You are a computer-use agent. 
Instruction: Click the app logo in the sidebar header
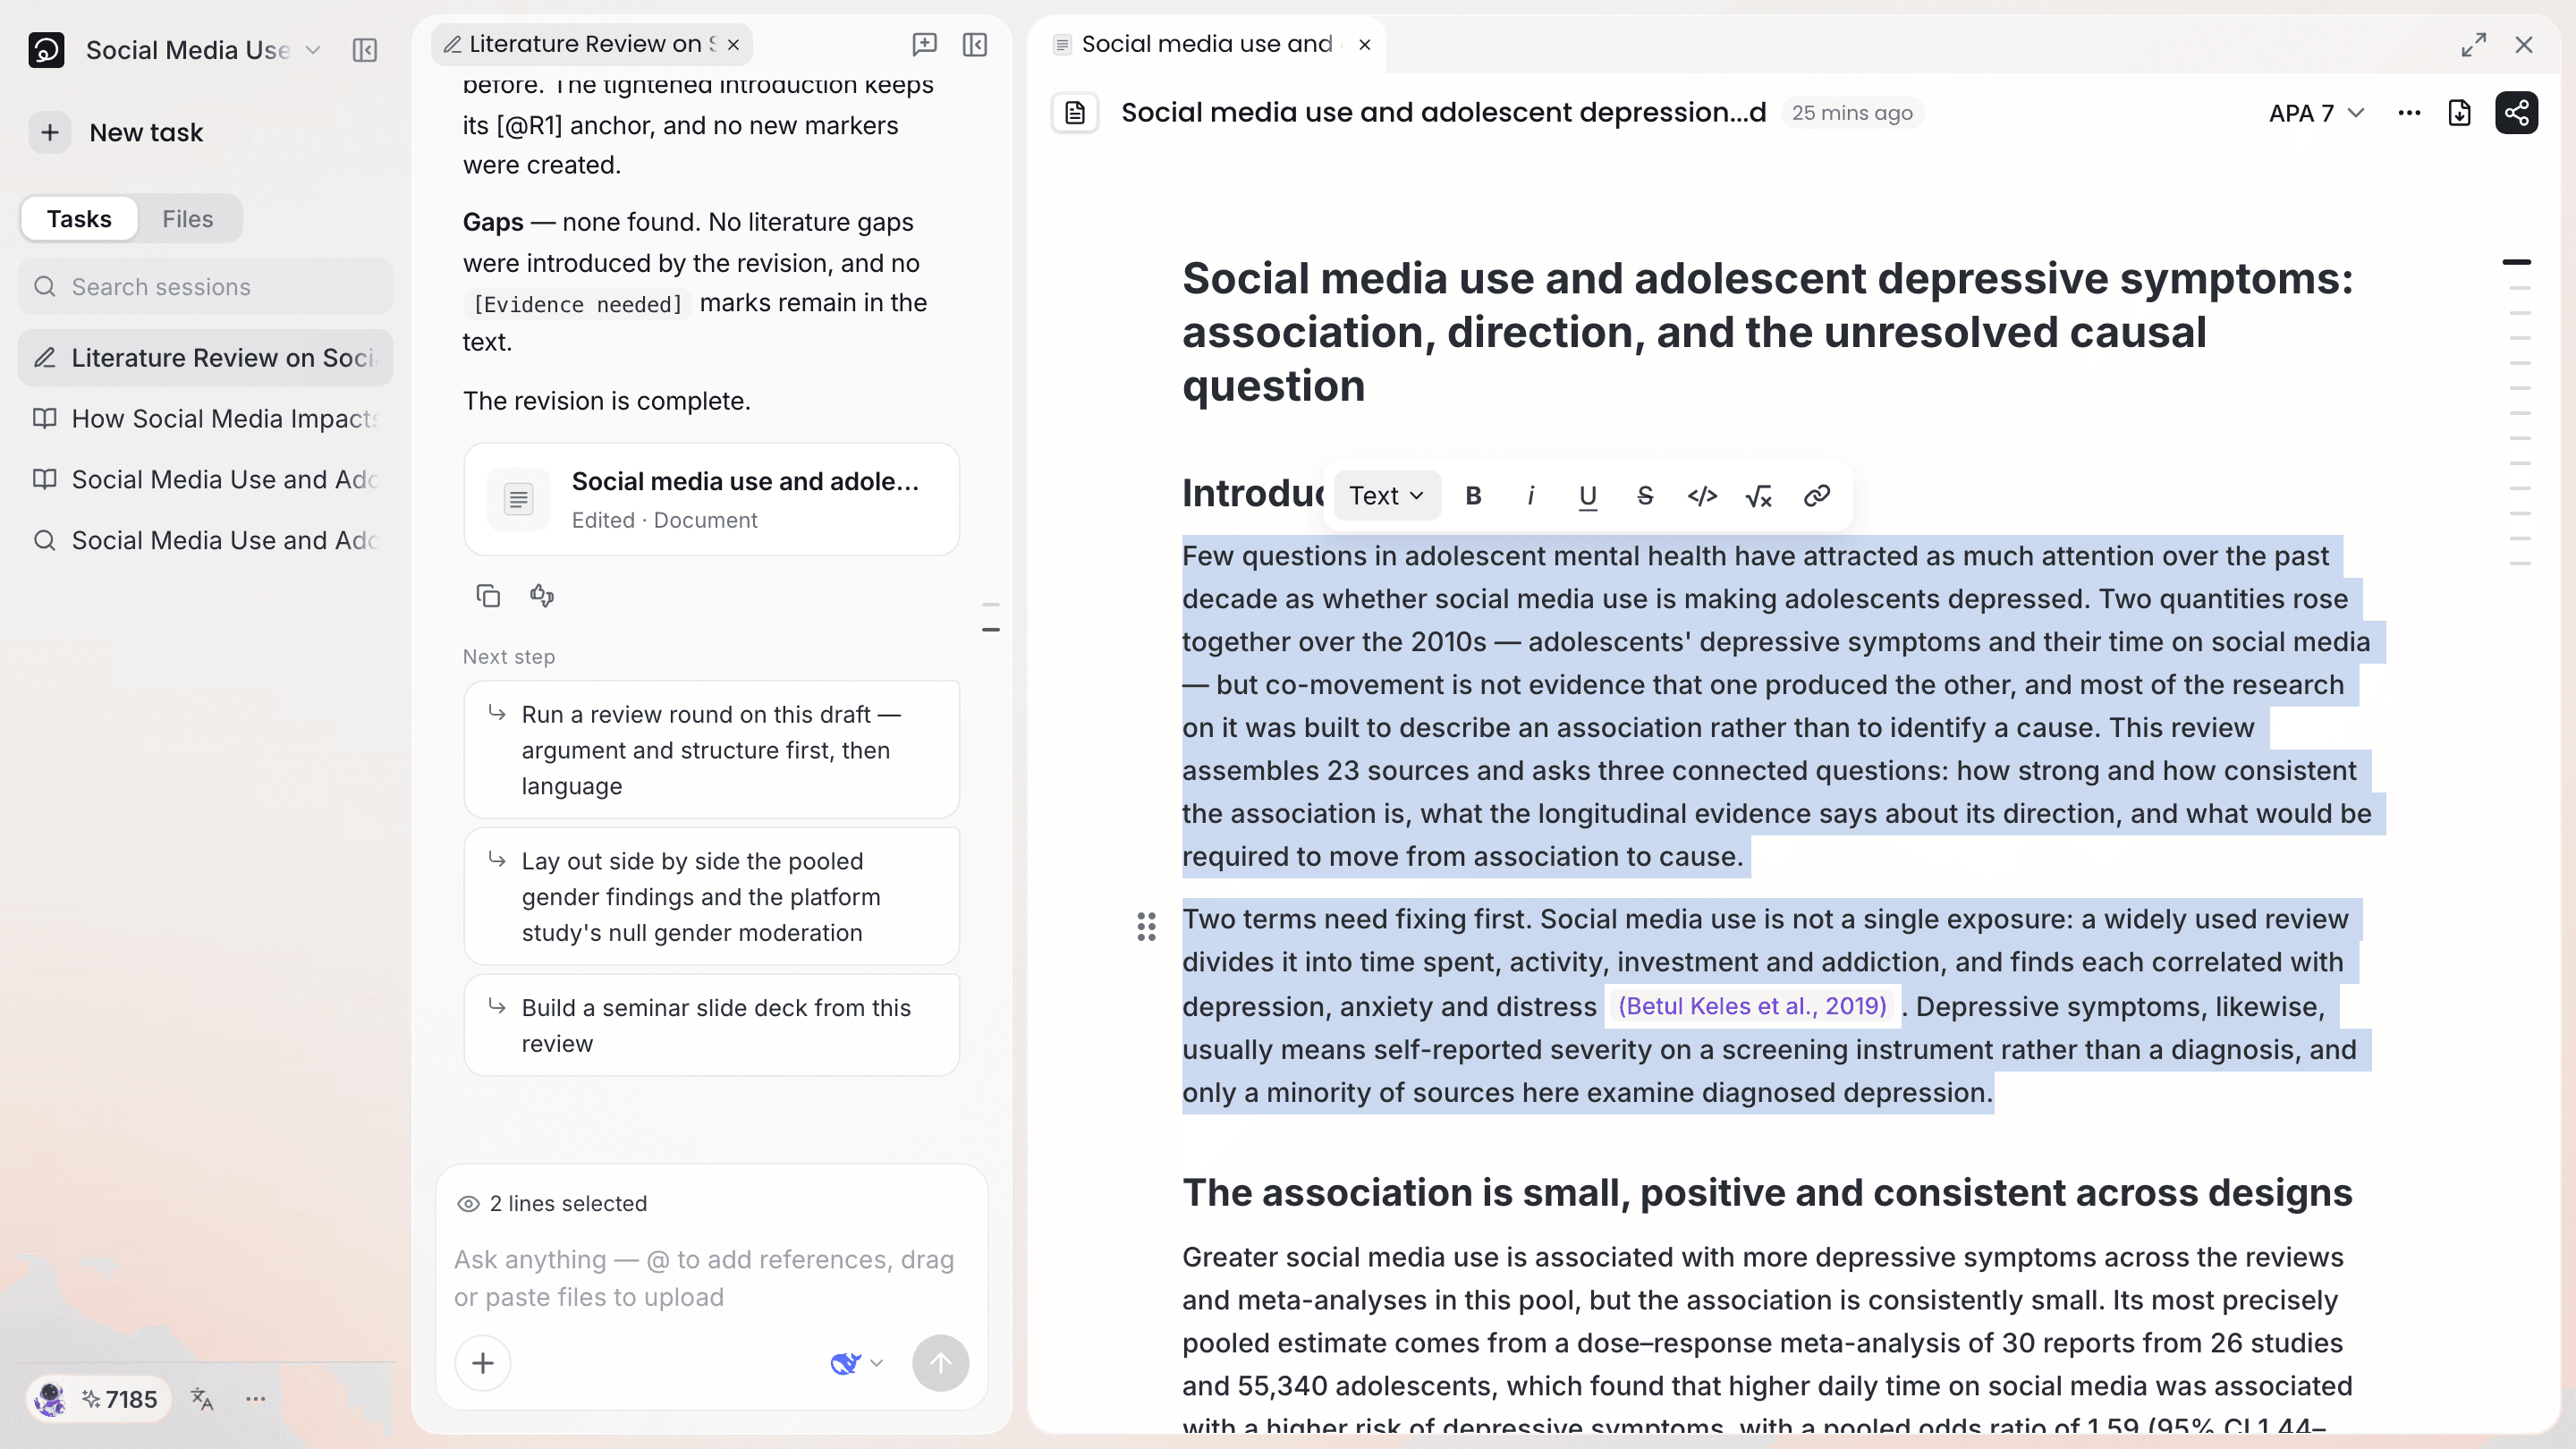(x=46, y=49)
